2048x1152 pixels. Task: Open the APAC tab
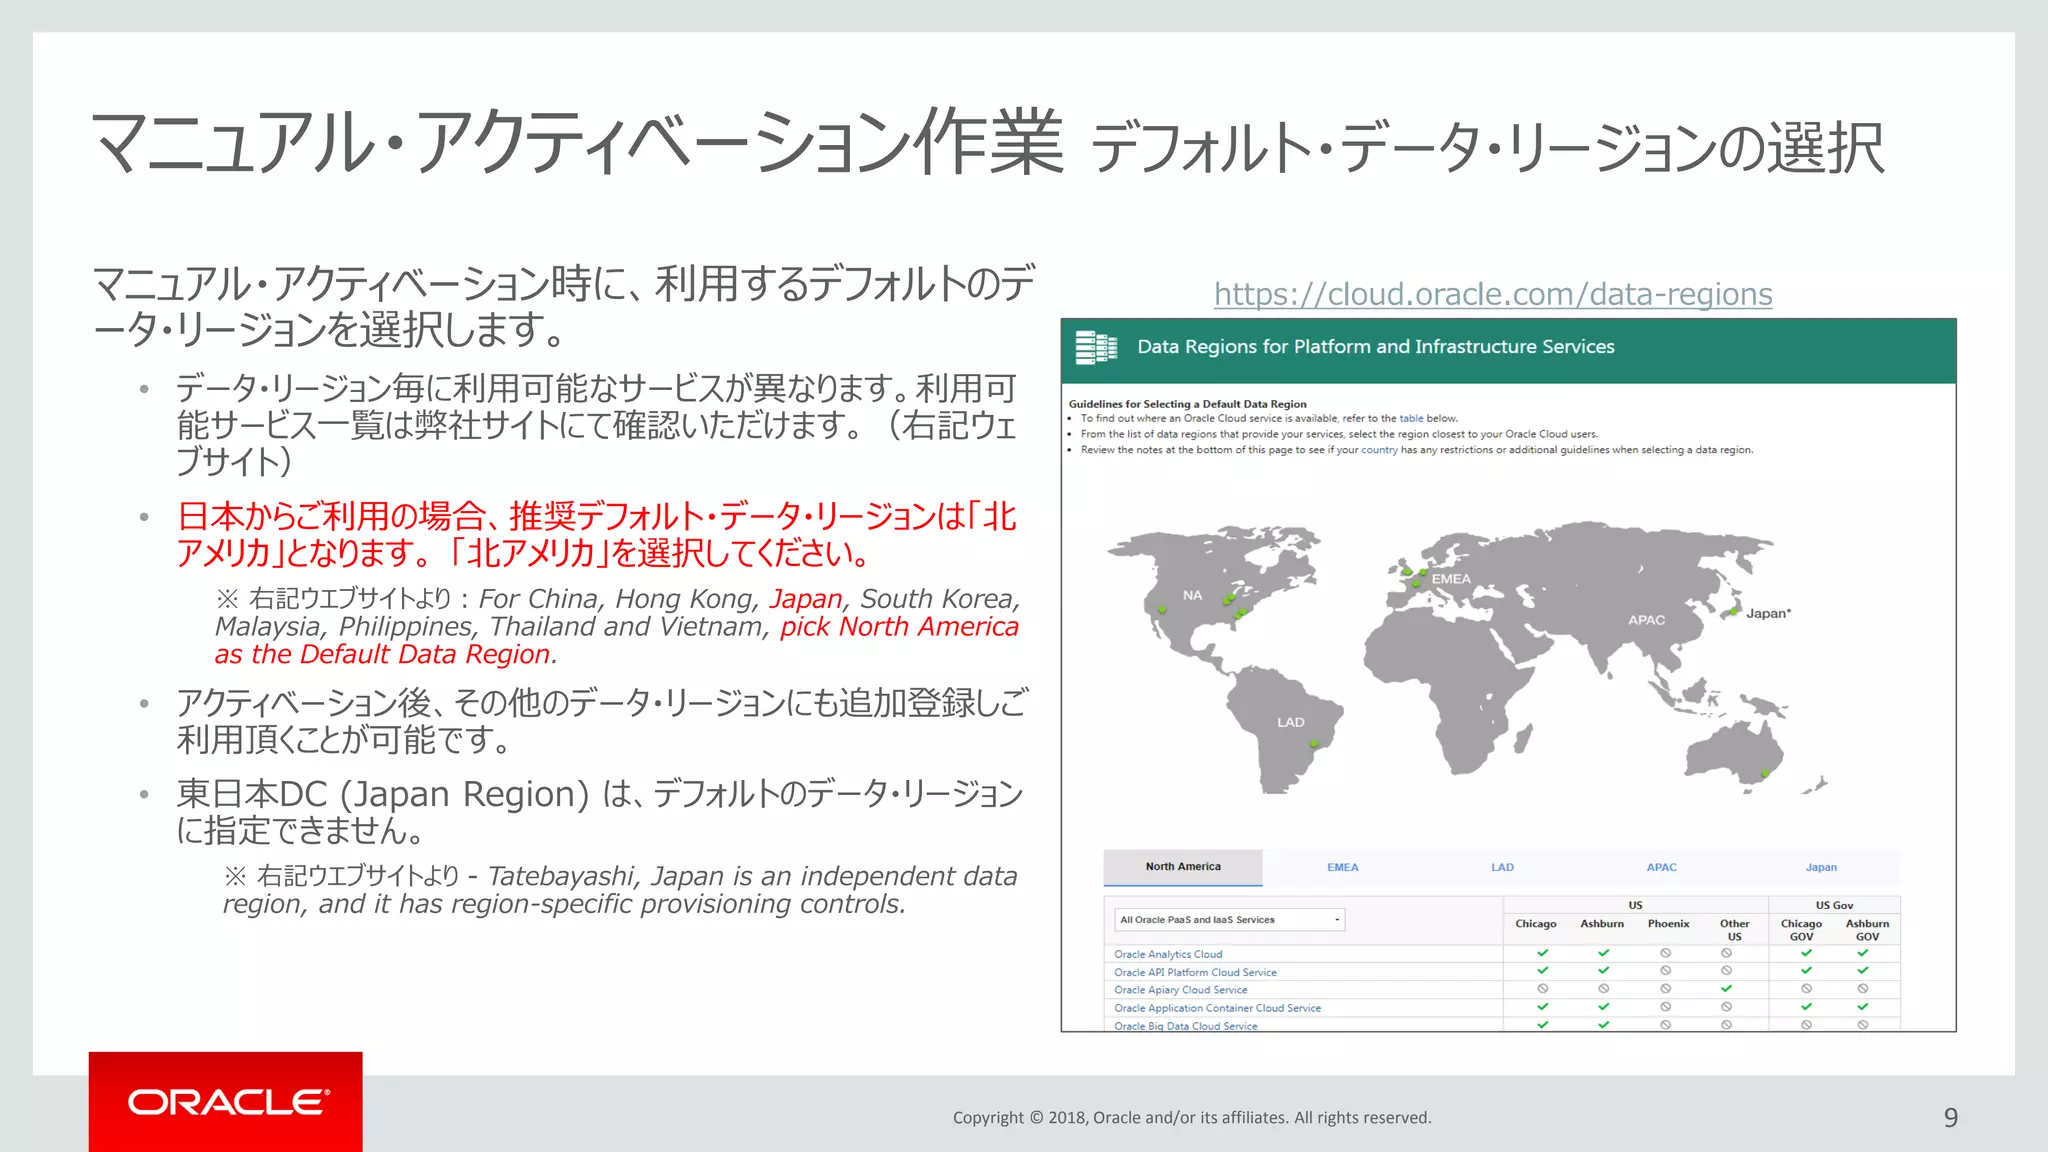1661,867
